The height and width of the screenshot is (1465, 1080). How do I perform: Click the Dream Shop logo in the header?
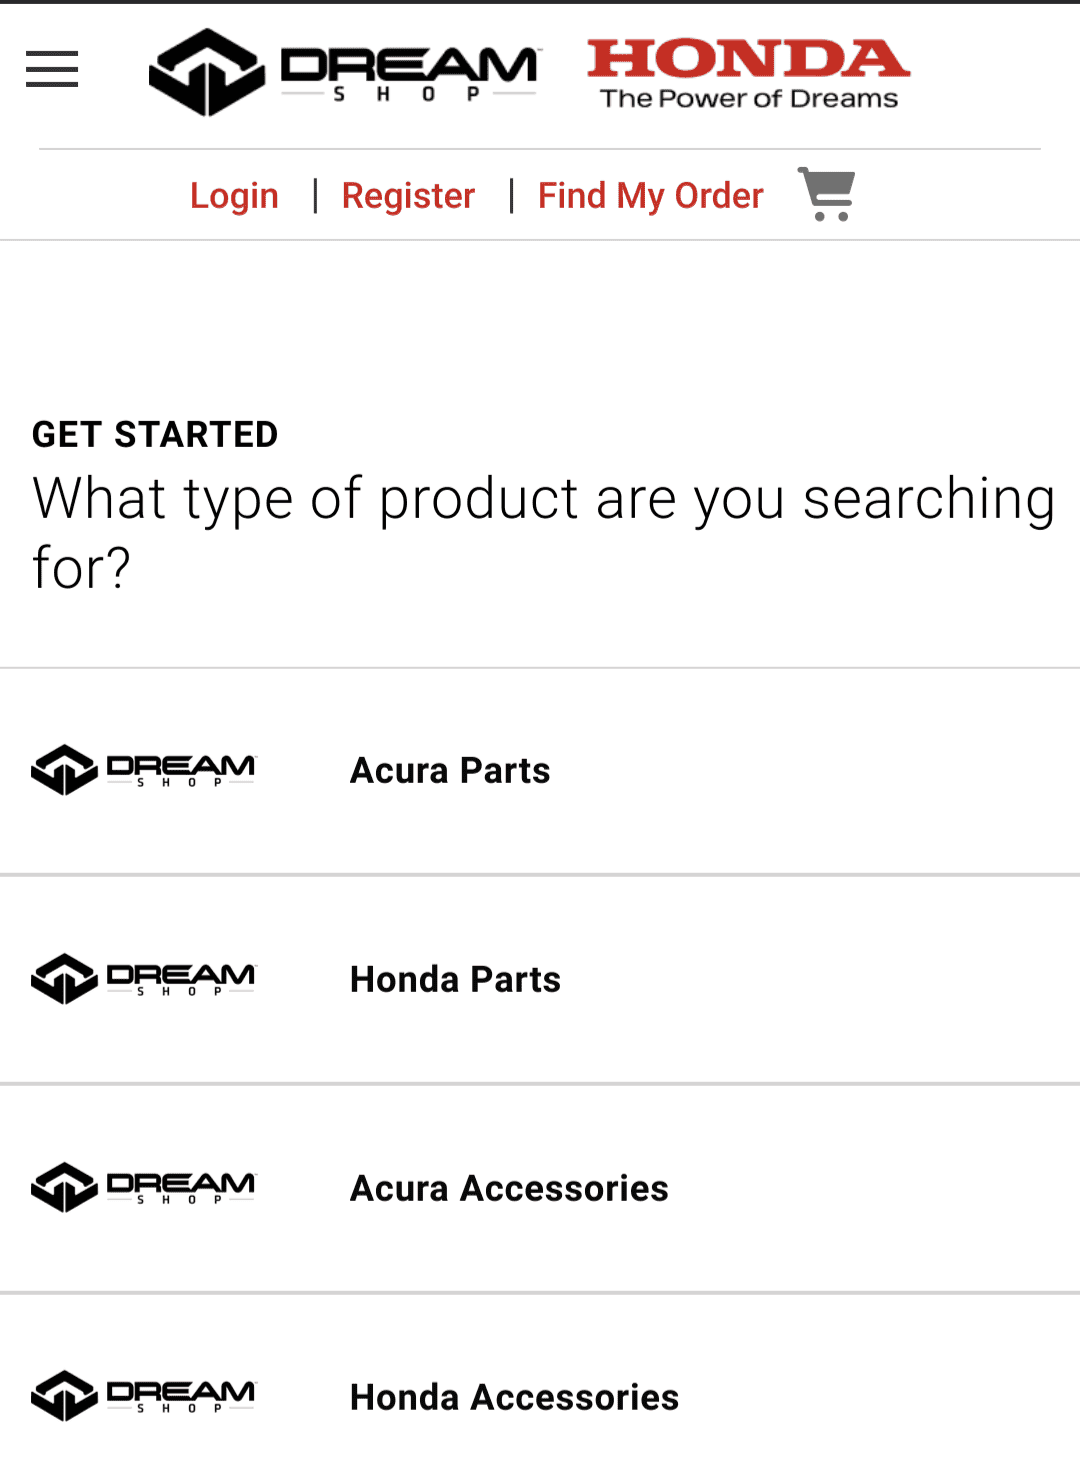(344, 70)
